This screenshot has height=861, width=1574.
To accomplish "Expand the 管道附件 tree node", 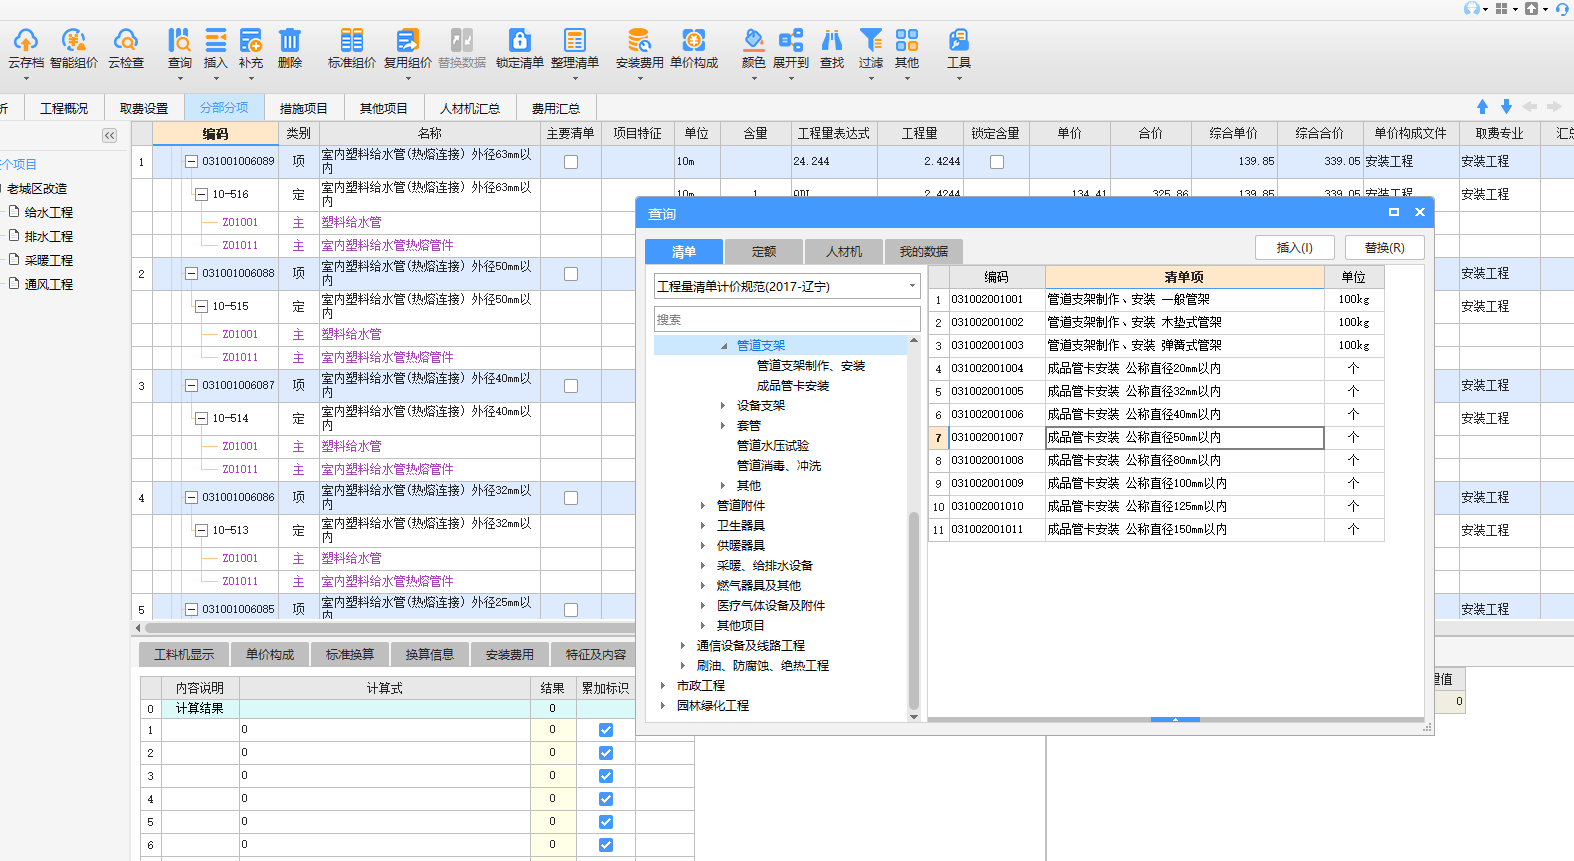I will pyautogui.click(x=703, y=506).
